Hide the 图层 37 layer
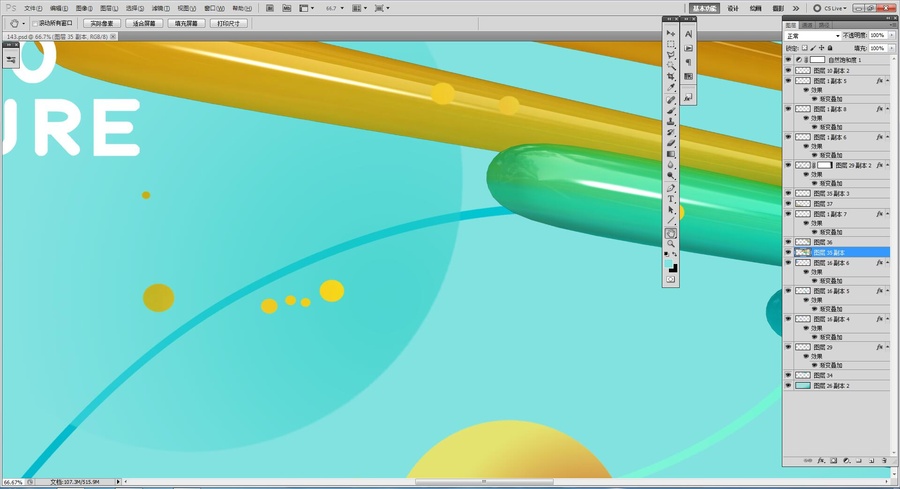Image resolution: width=900 pixels, height=489 pixels. pyautogui.click(x=788, y=204)
